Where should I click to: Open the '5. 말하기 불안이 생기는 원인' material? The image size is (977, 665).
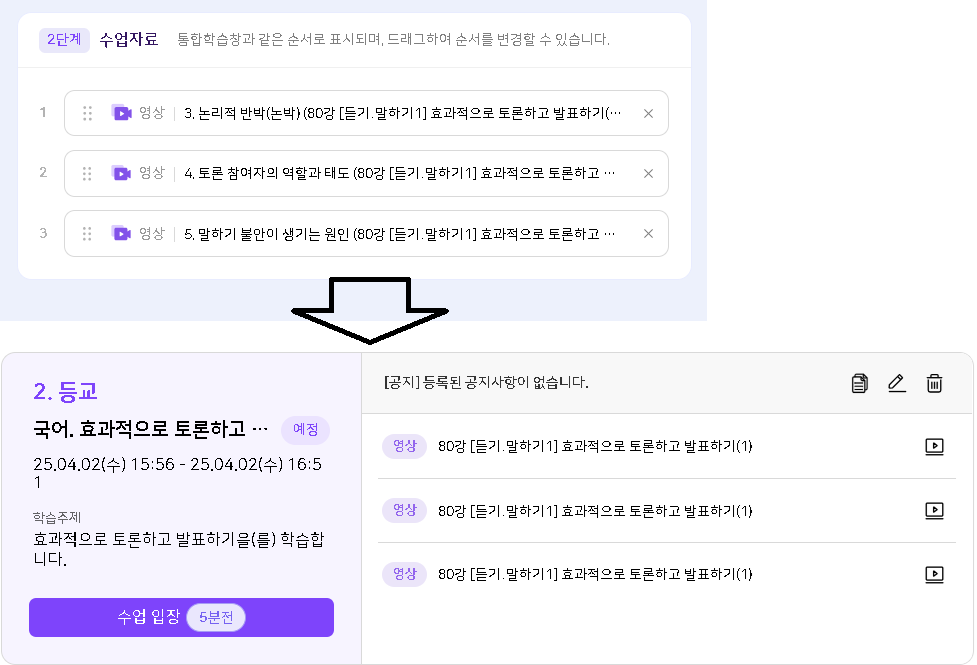click(x=402, y=234)
